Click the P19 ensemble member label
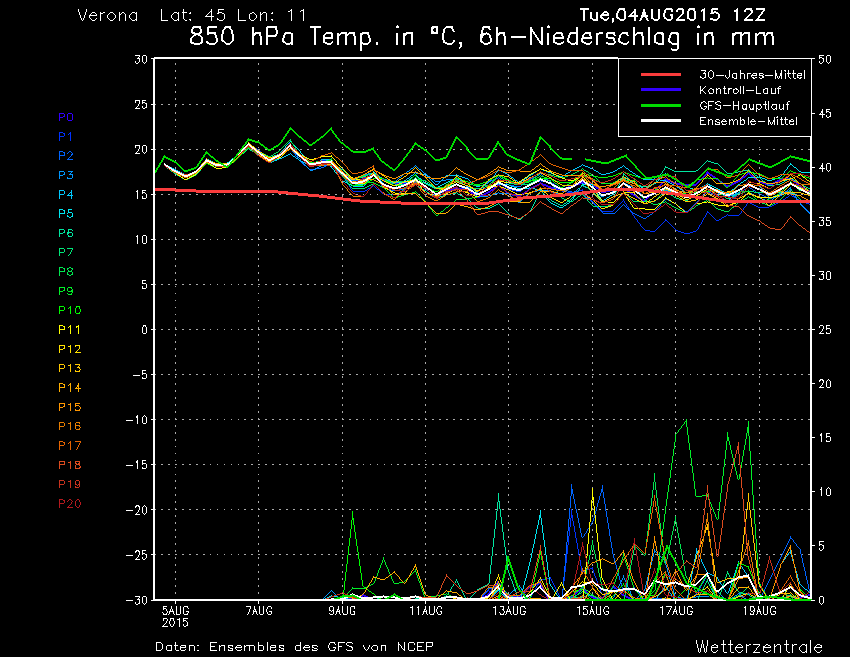 click(69, 484)
